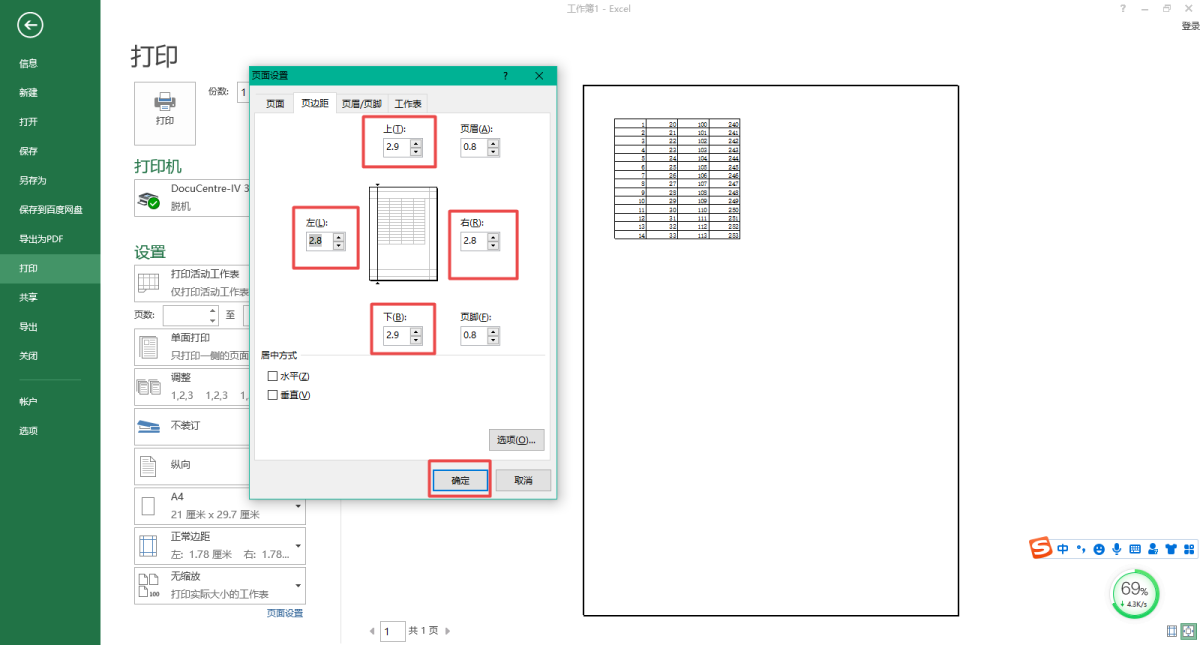Expand the A4 paper size dropdown
1200x645 pixels.
click(298, 507)
